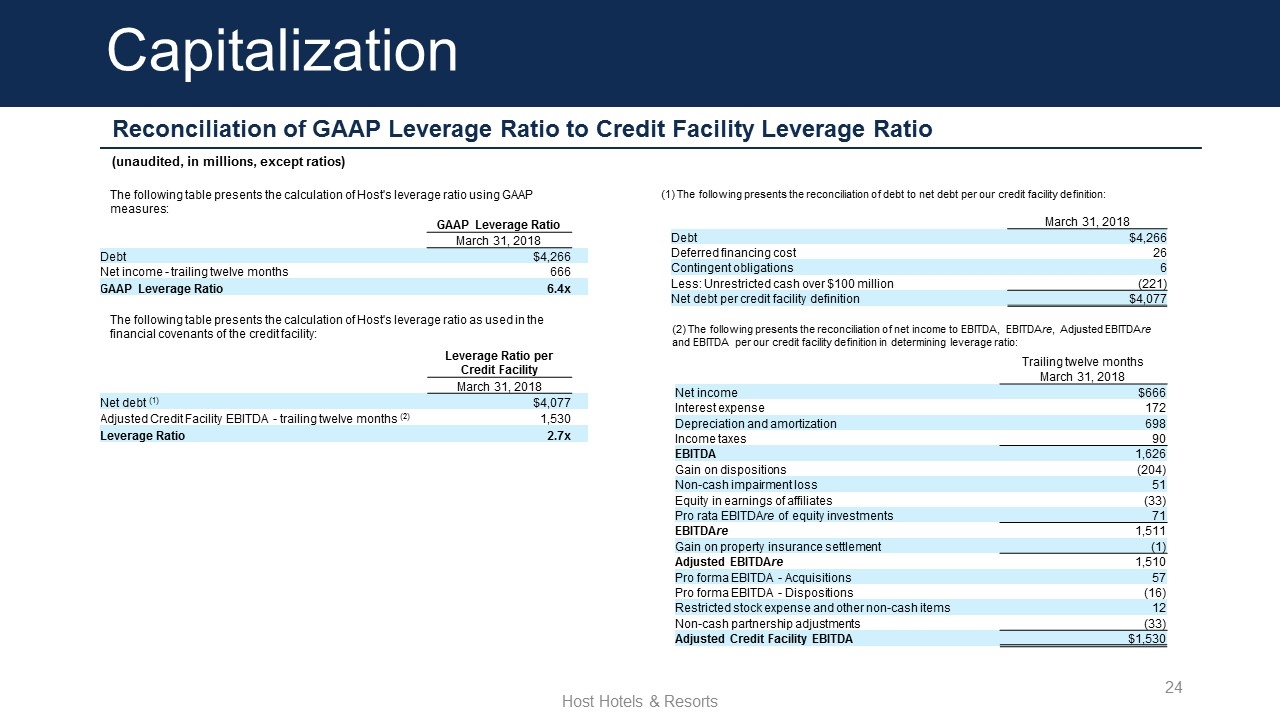
Task: Click 'Gain on property insurance settlement' label
Action: point(778,547)
